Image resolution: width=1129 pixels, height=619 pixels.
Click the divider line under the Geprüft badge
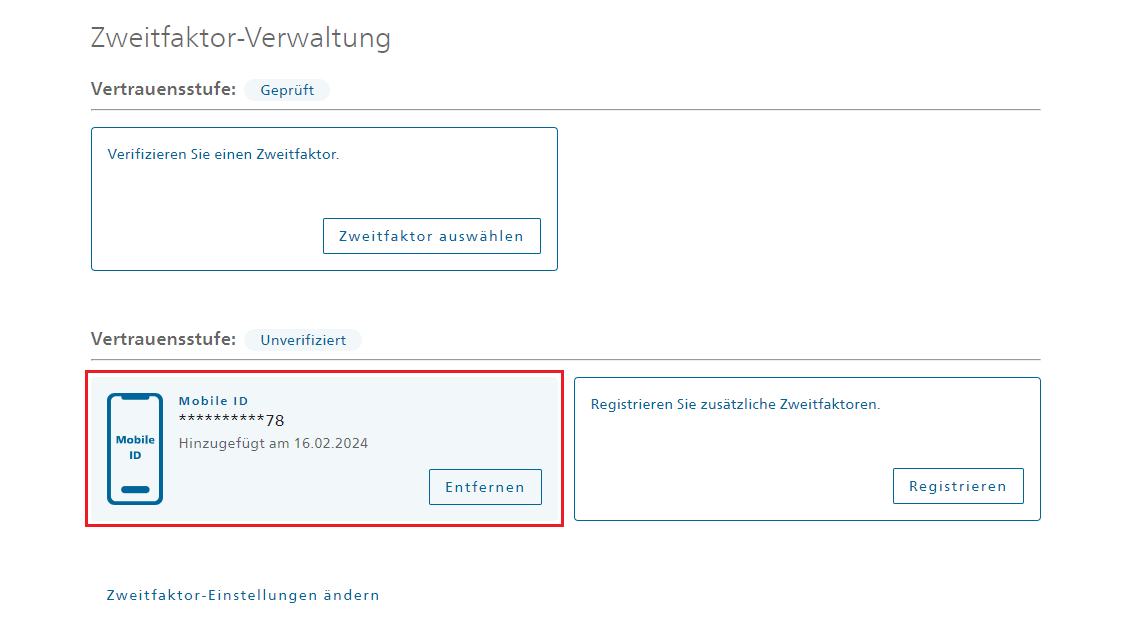(565, 110)
